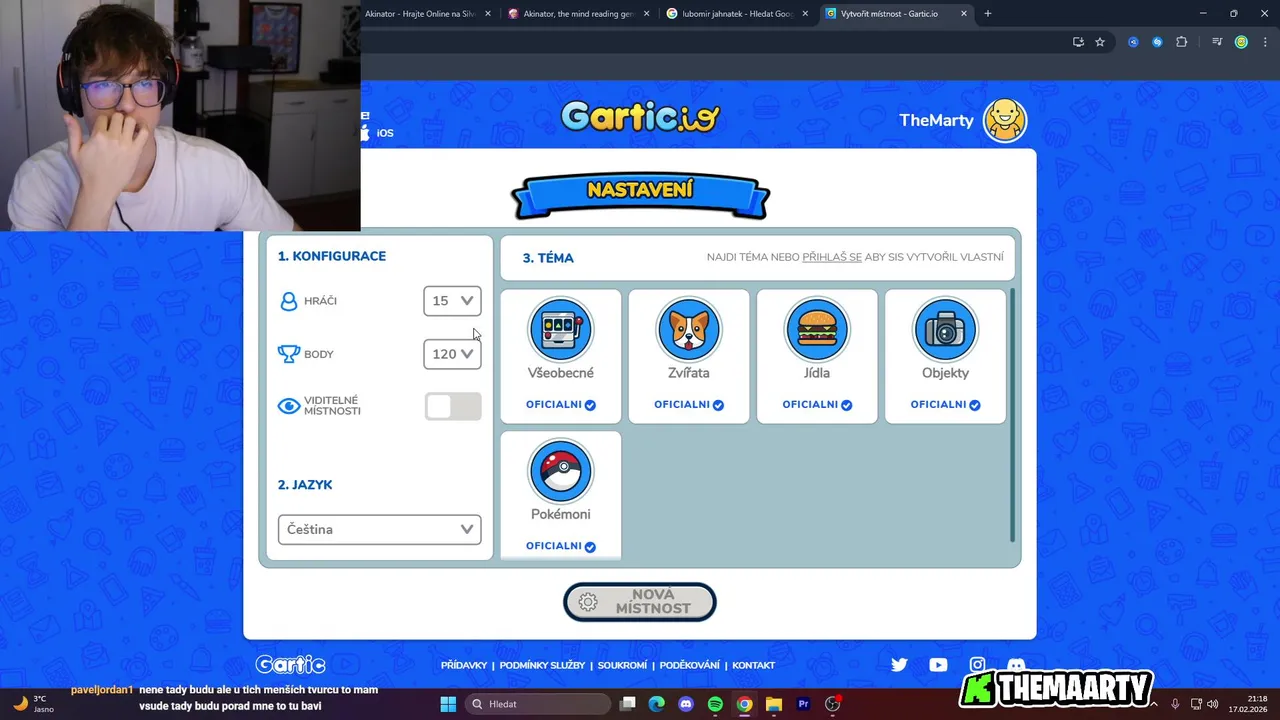This screenshot has width=1280, height=720.
Task: Click the taskbar volume icon
Action: click(1213, 704)
